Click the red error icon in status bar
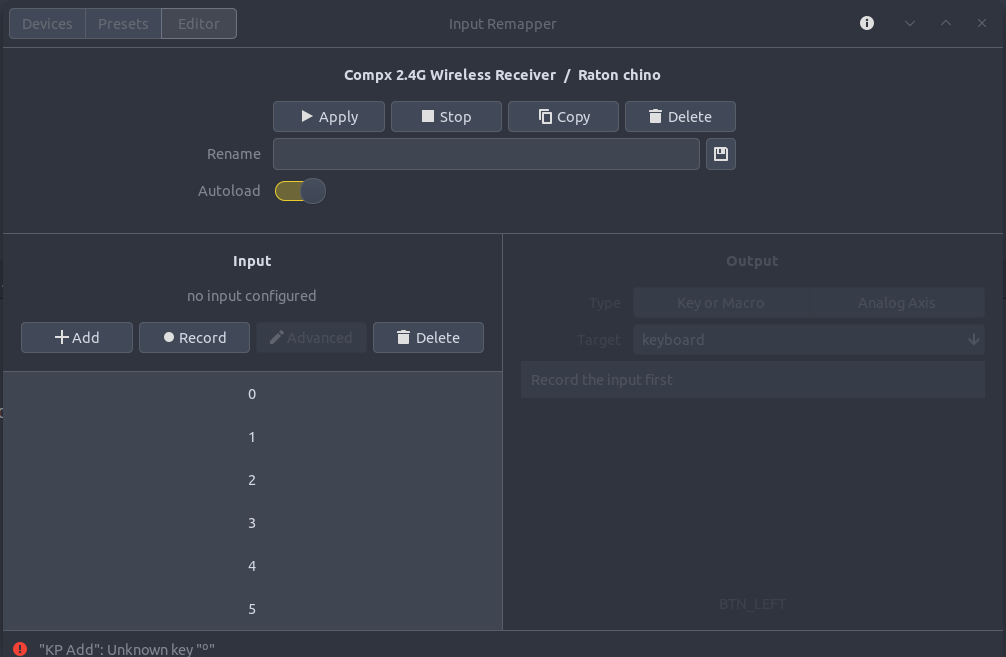The width and height of the screenshot is (1006, 657). coord(21,649)
